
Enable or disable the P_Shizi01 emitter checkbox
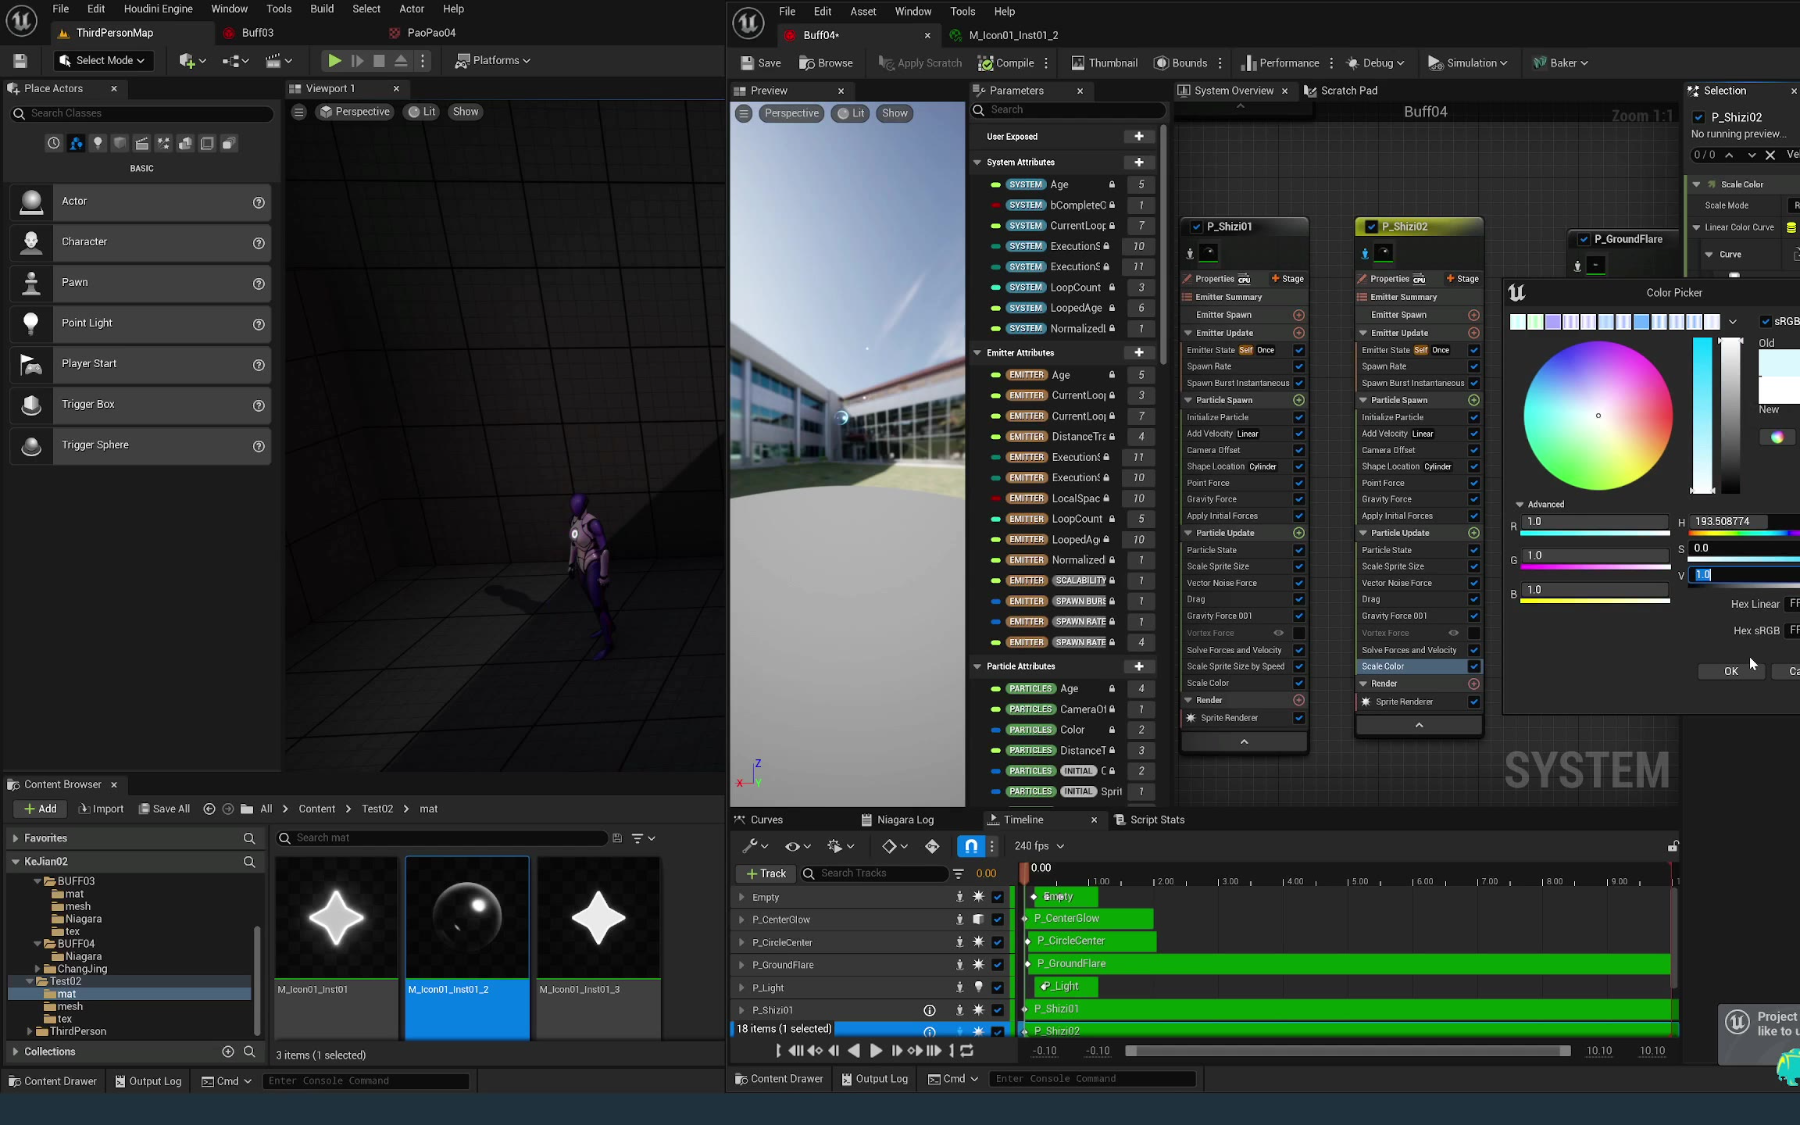point(1196,227)
